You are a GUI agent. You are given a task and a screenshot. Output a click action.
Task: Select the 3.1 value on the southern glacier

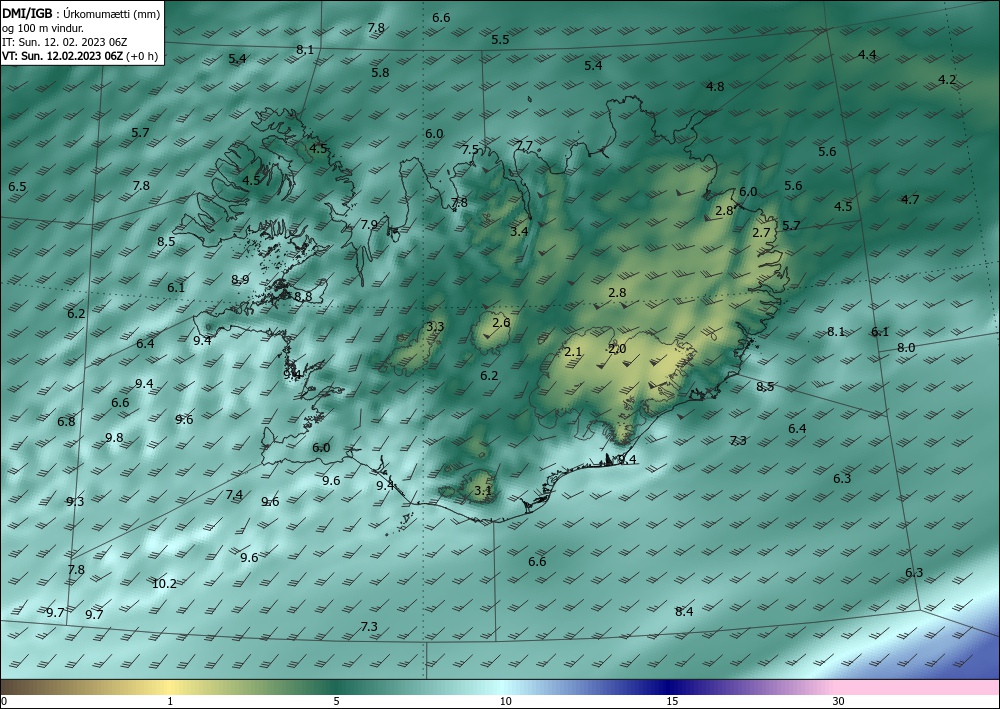(x=483, y=491)
